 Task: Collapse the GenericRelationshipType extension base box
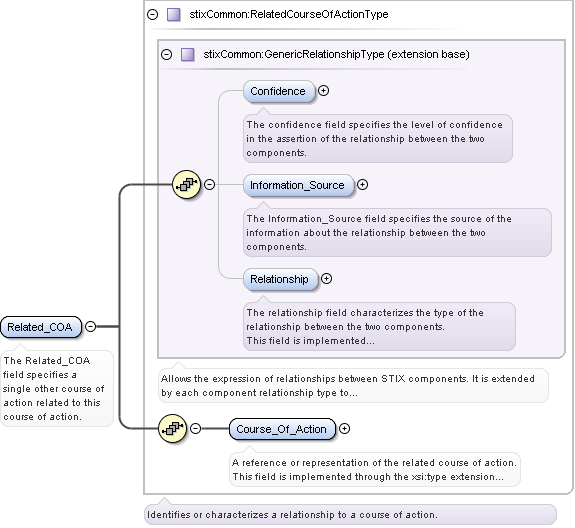pyautogui.click(x=166, y=55)
